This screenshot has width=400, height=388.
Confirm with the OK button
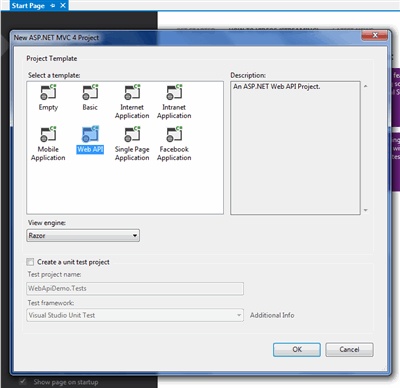point(297,350)
